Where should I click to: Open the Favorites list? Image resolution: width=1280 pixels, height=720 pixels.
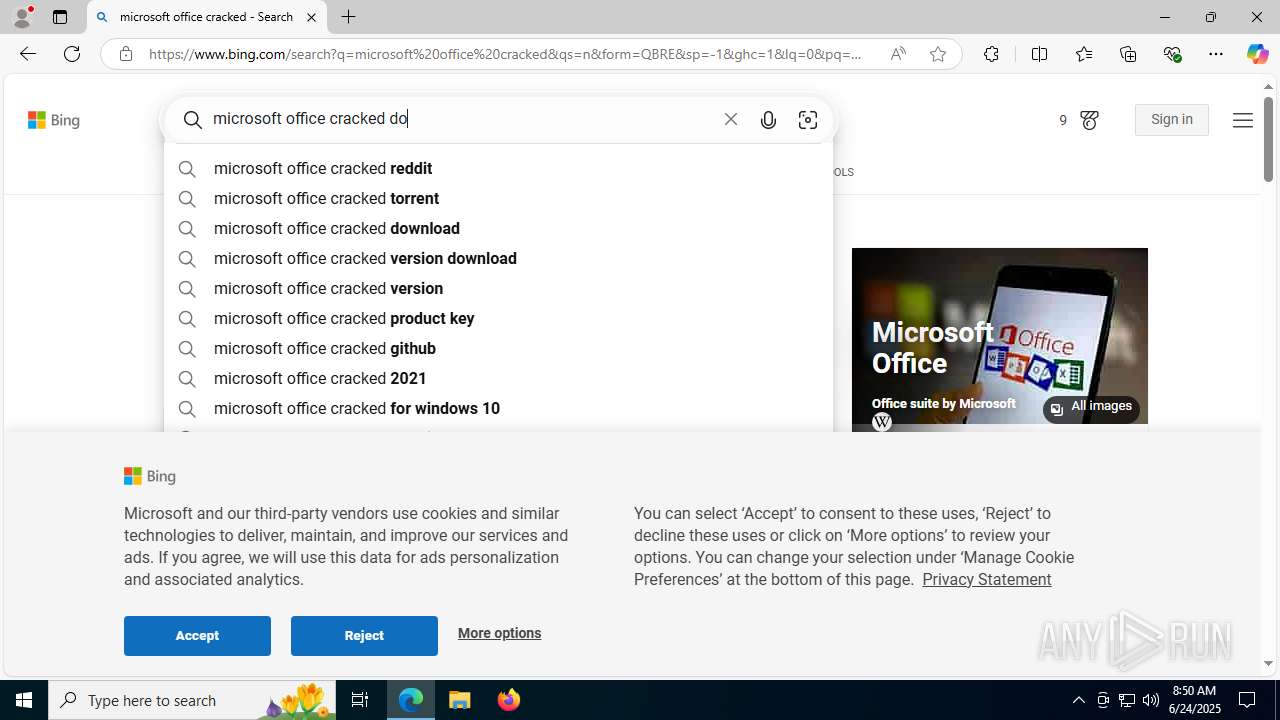coord(1083,54)
